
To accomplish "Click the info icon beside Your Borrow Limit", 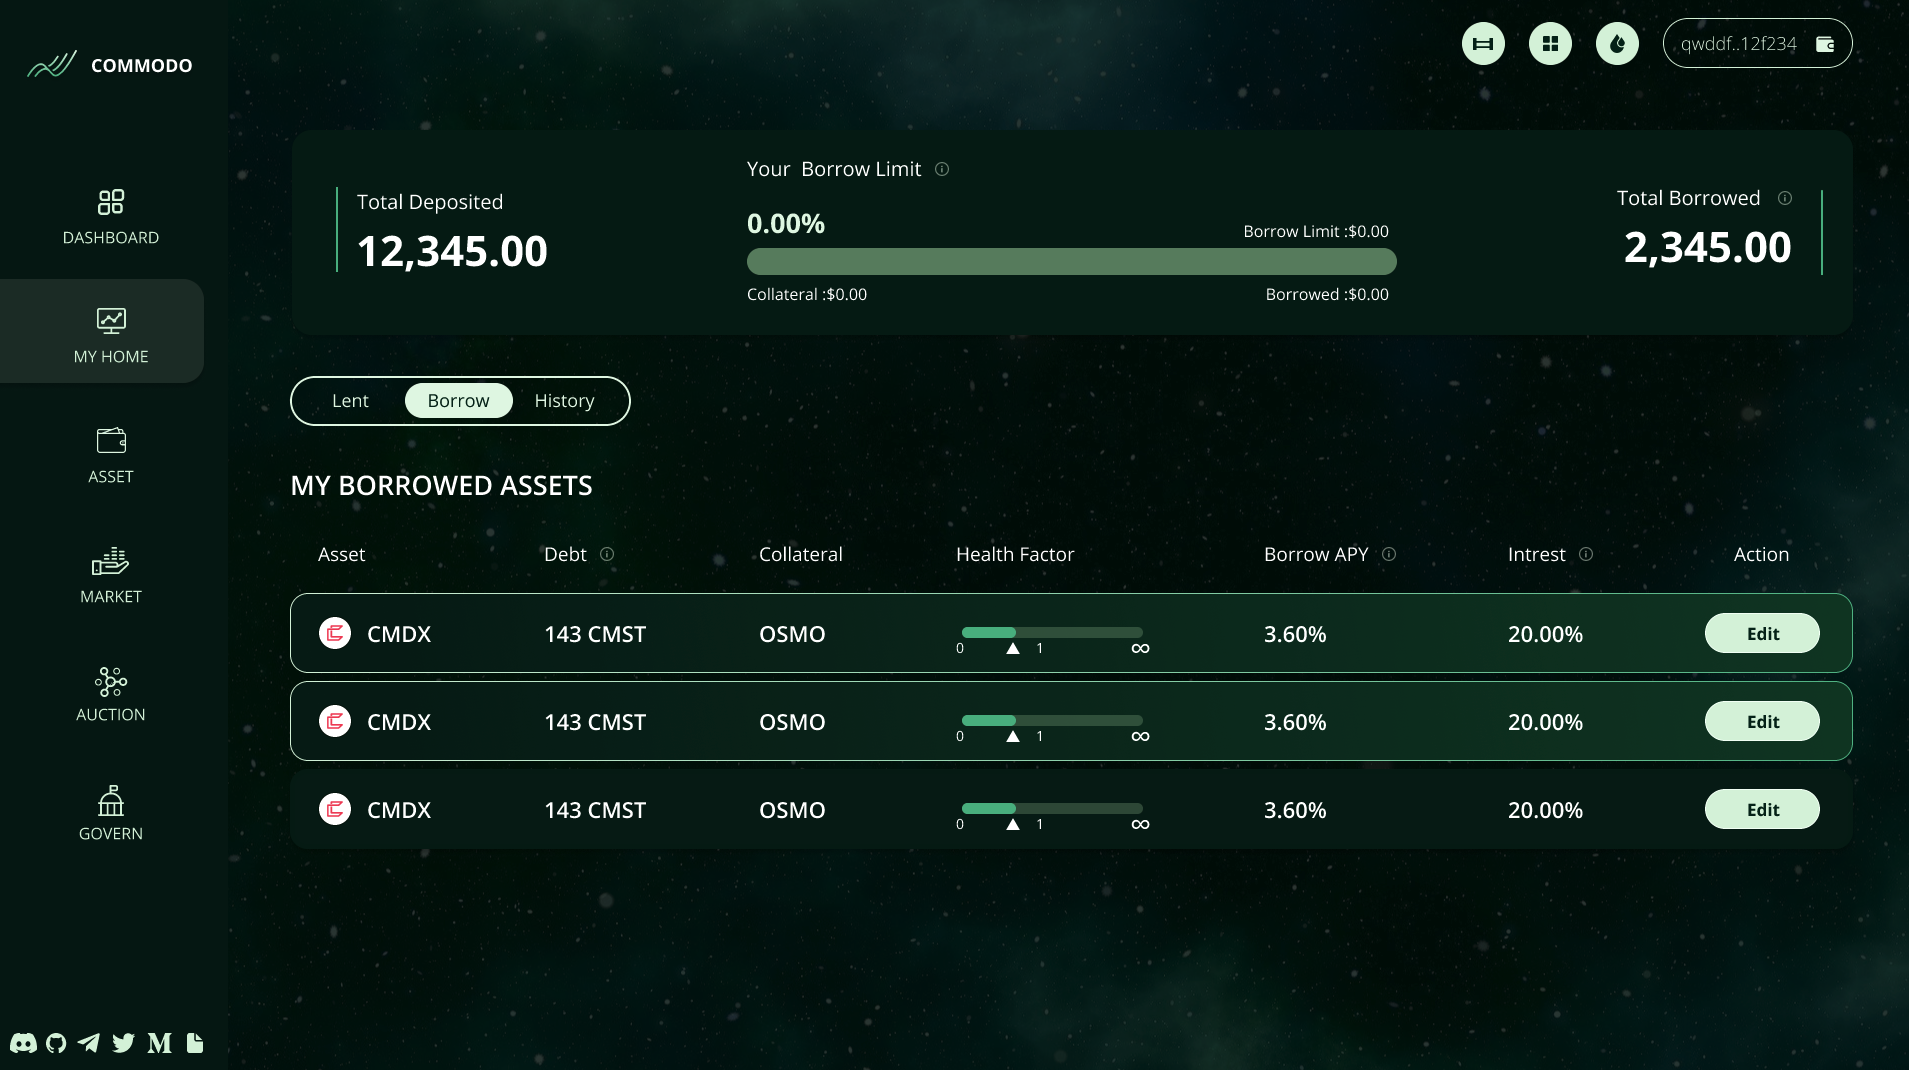I will point(942,169).
